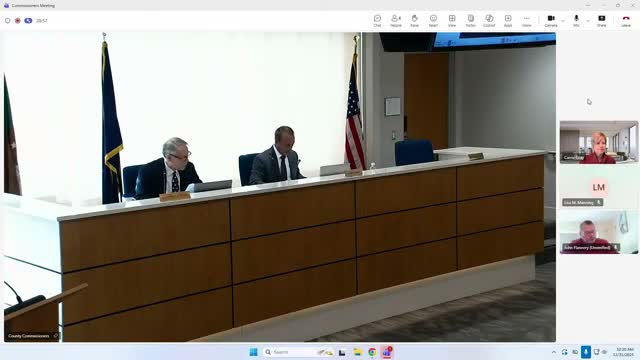Toggle the Camera on or off
The image size is (640, 360).
[551, 20]
